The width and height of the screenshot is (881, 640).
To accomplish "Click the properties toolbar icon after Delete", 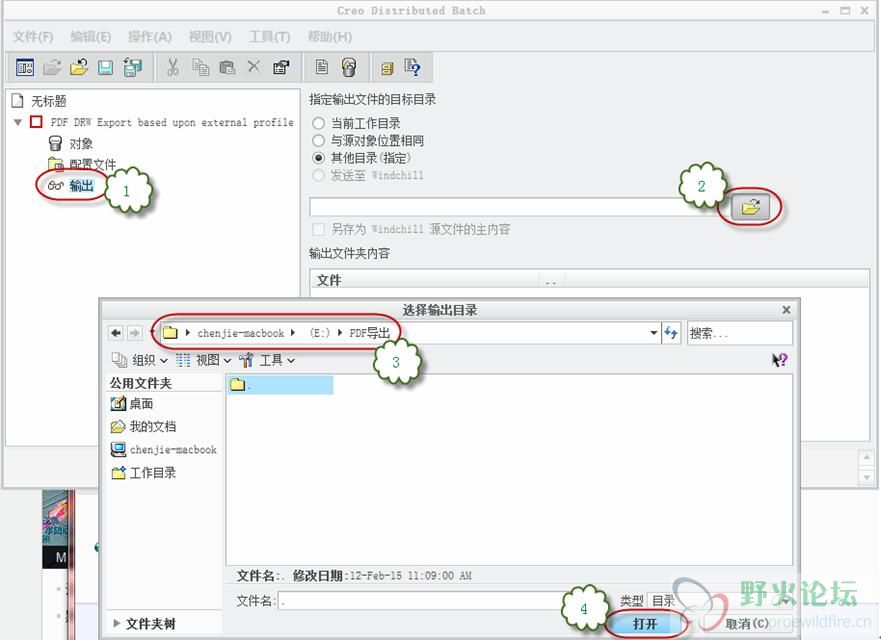I will (x=281, y=67).
